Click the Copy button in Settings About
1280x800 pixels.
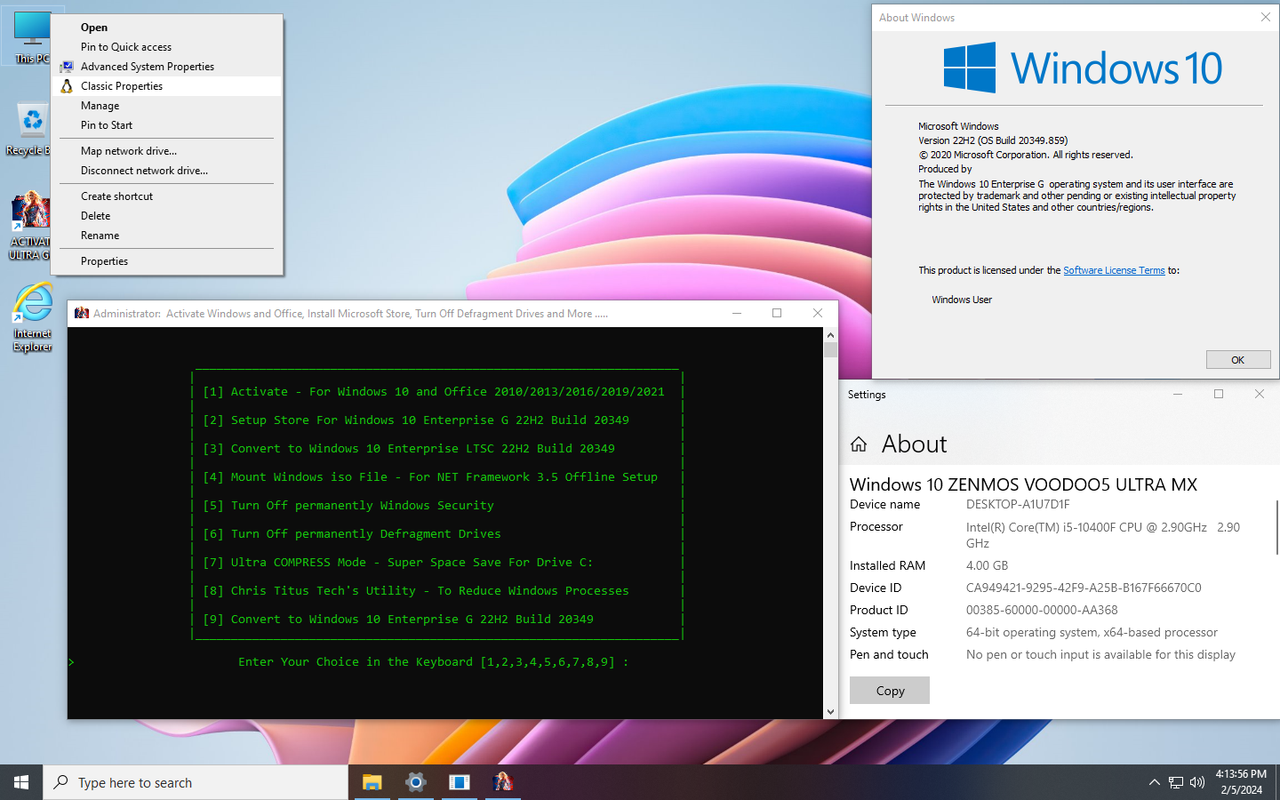[890, 690]
